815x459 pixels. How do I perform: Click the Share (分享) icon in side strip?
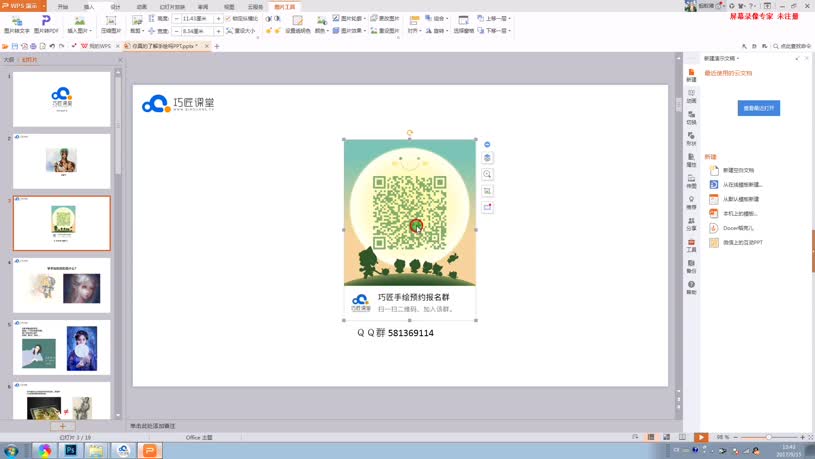click(691, 225)
